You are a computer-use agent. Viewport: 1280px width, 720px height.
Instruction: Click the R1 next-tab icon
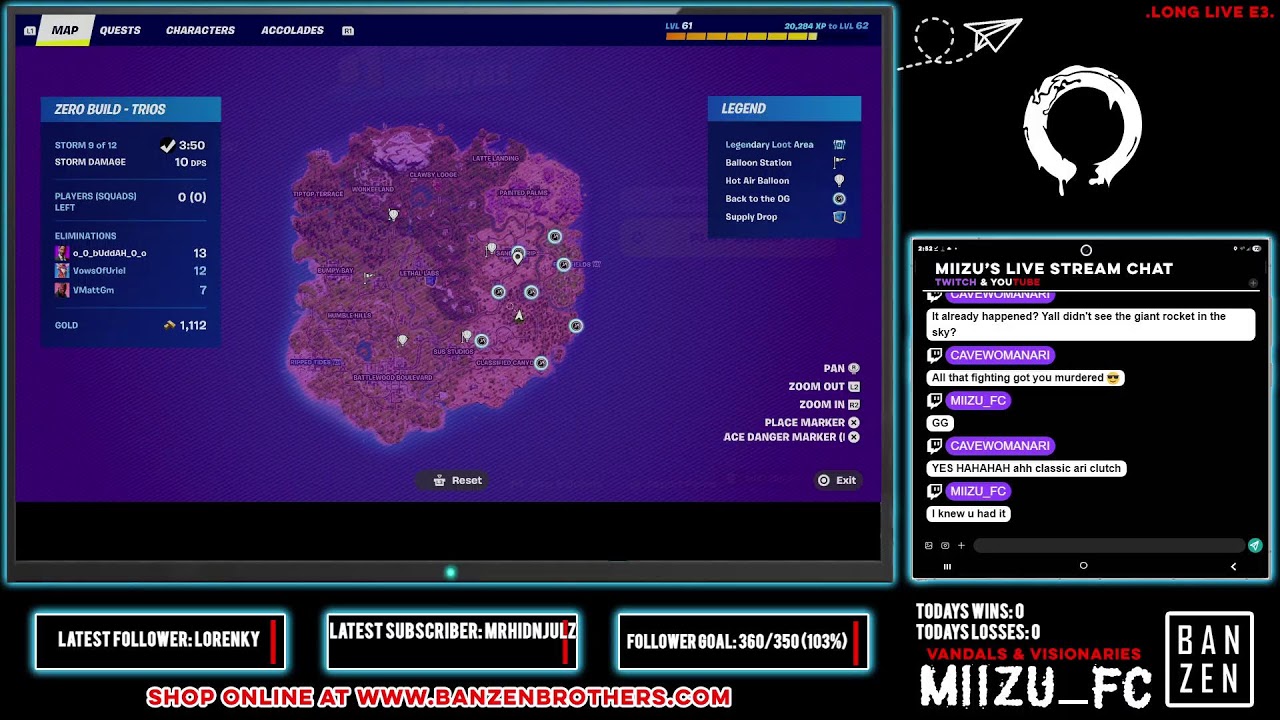pos(348,31)
